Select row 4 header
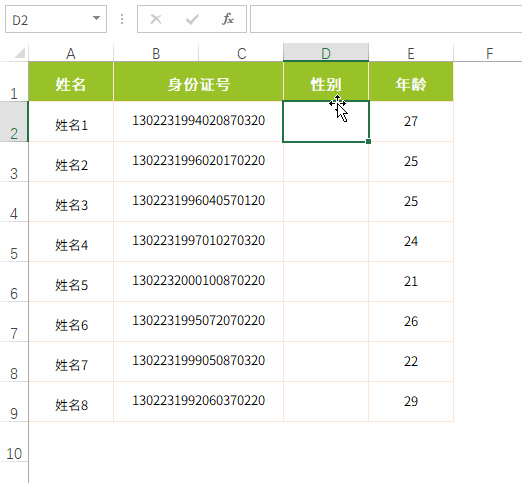The width and height of the screenshot is (522, 483). point(14,202)
